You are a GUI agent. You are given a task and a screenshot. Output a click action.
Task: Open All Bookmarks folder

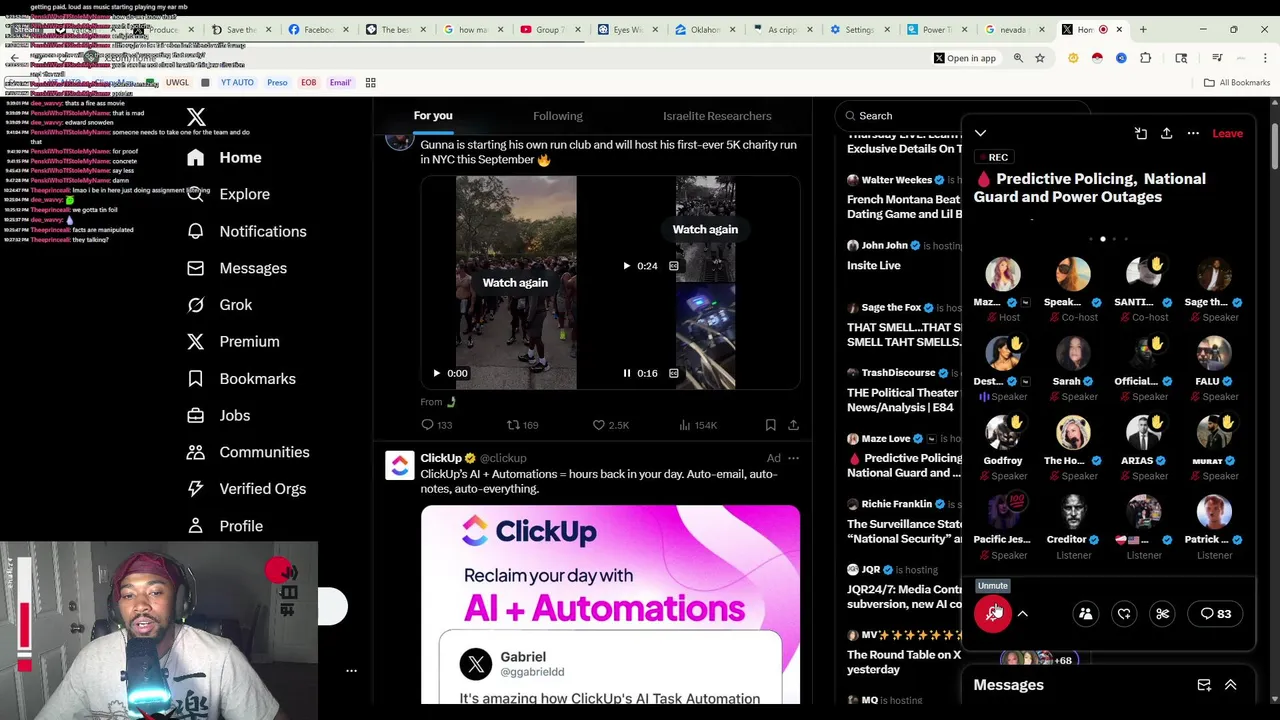[1237, 82]
